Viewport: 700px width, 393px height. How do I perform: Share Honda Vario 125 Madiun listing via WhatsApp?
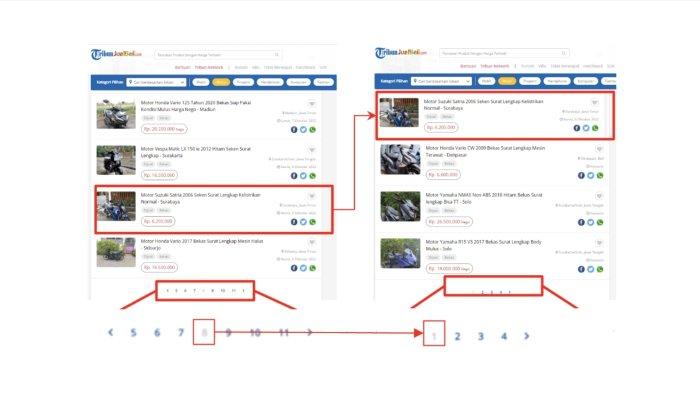point(312,130)
